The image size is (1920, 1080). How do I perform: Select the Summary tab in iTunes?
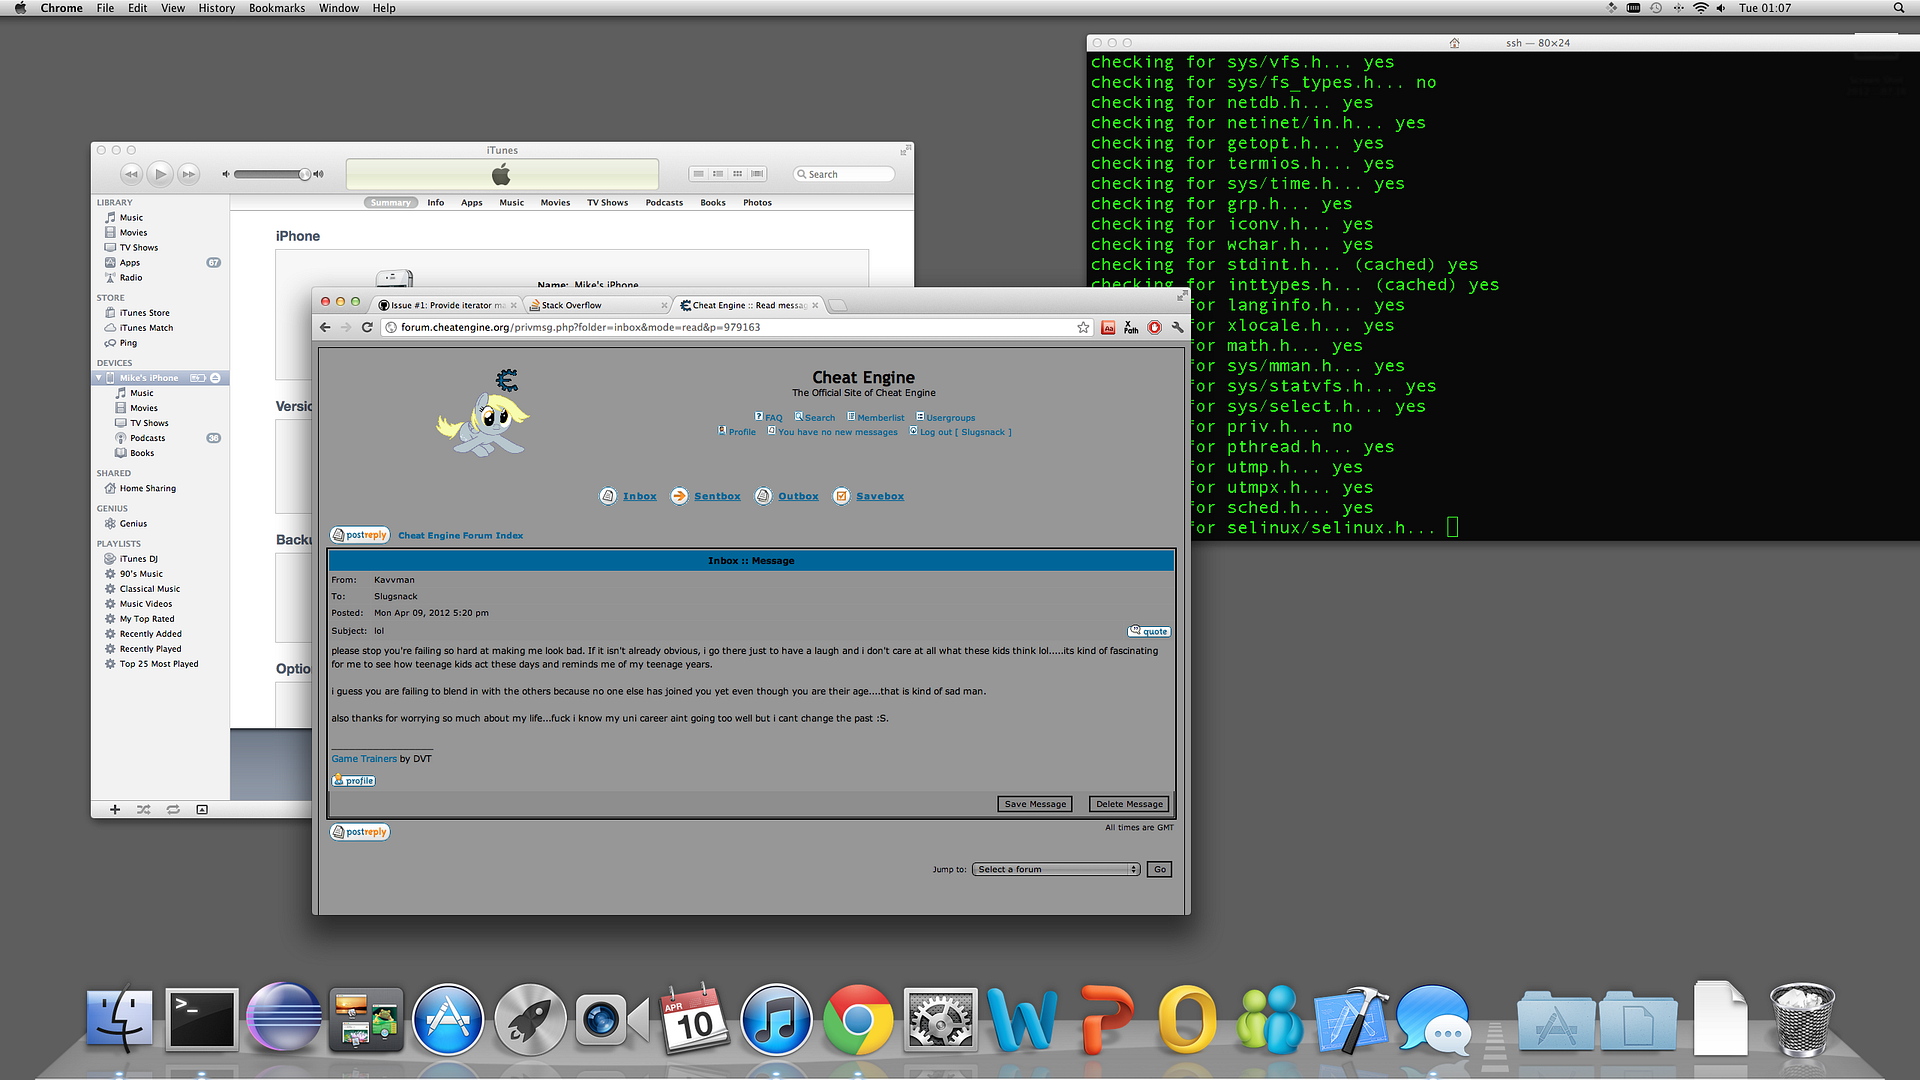[x=390, y=203]
